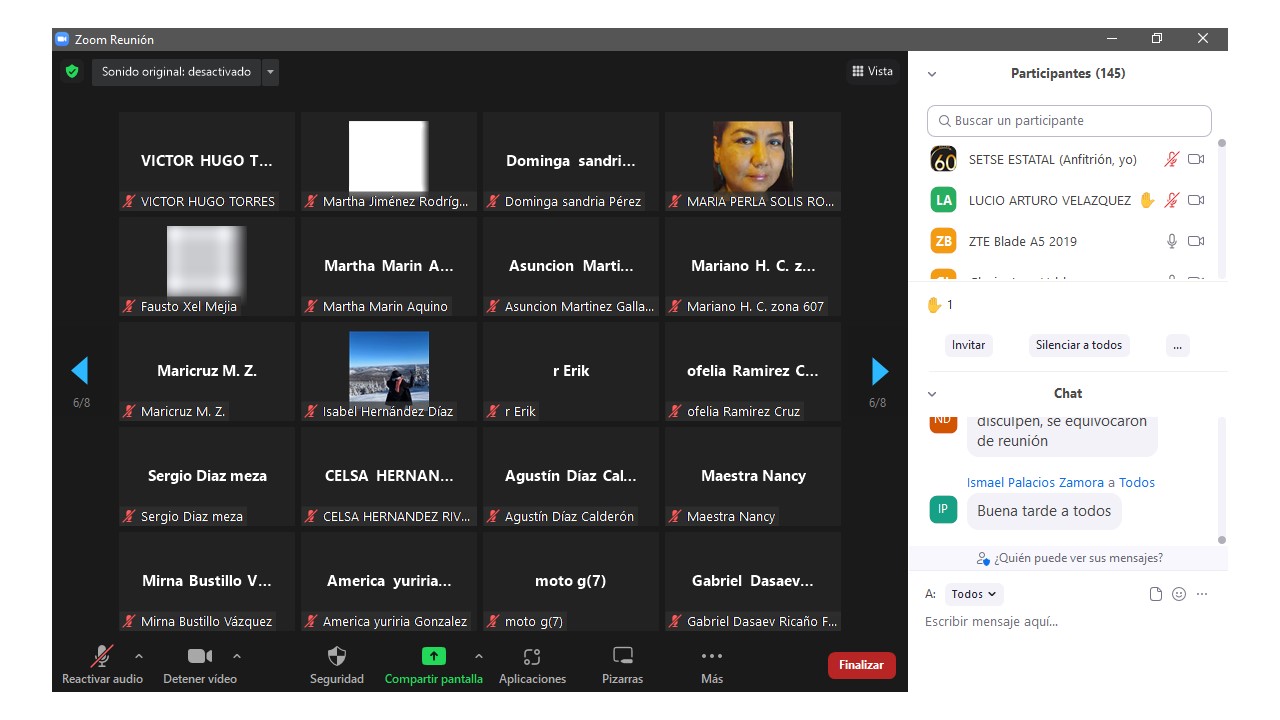Lower LUCIO ARTURO VELAZQUEZ raised hand
The height and width of the screenshot is (720, 1280).
1147,200
